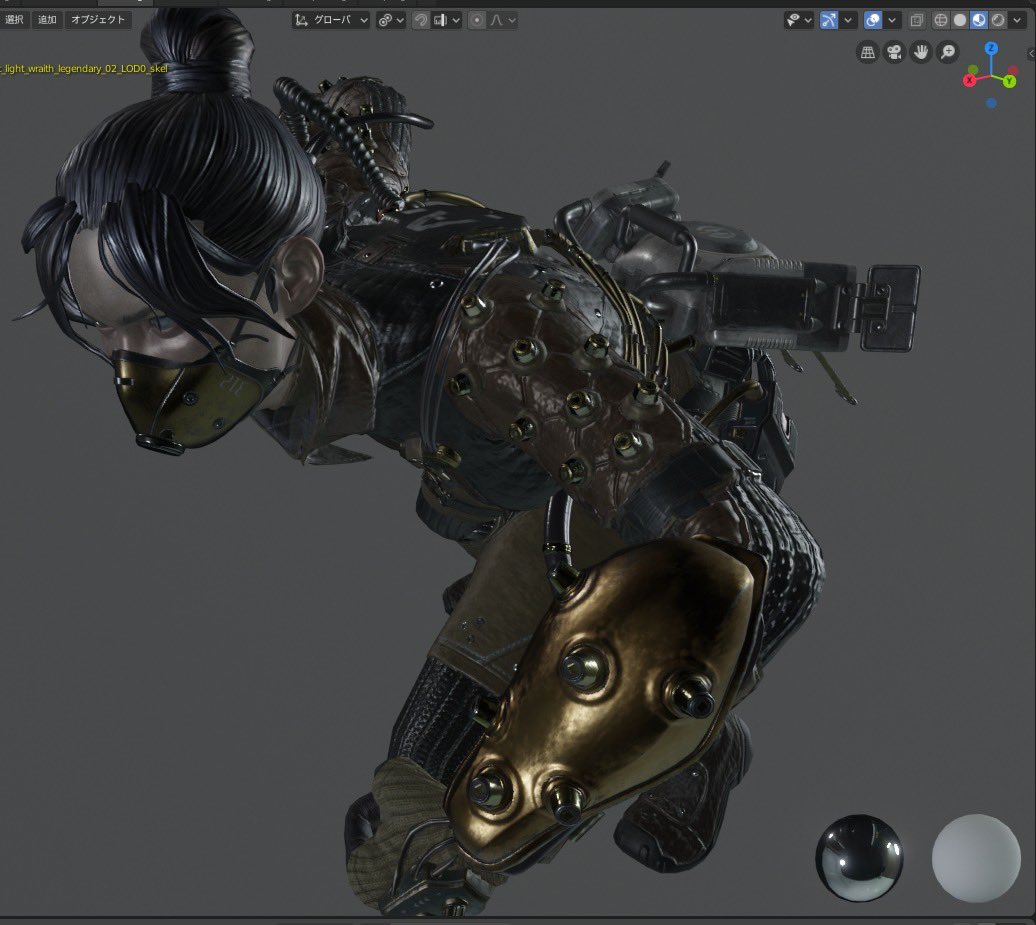
Task: Toggle proportional editing
Action: 476,20
